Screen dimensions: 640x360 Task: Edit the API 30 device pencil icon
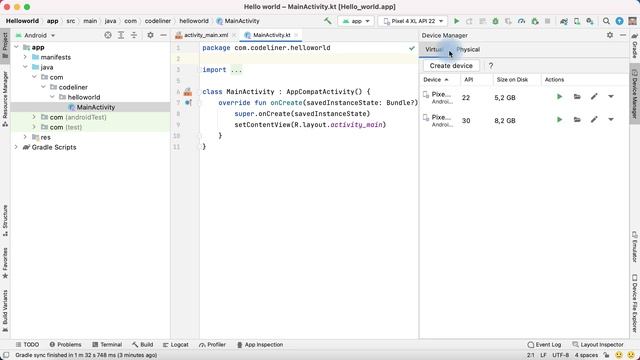pos(594,120)
